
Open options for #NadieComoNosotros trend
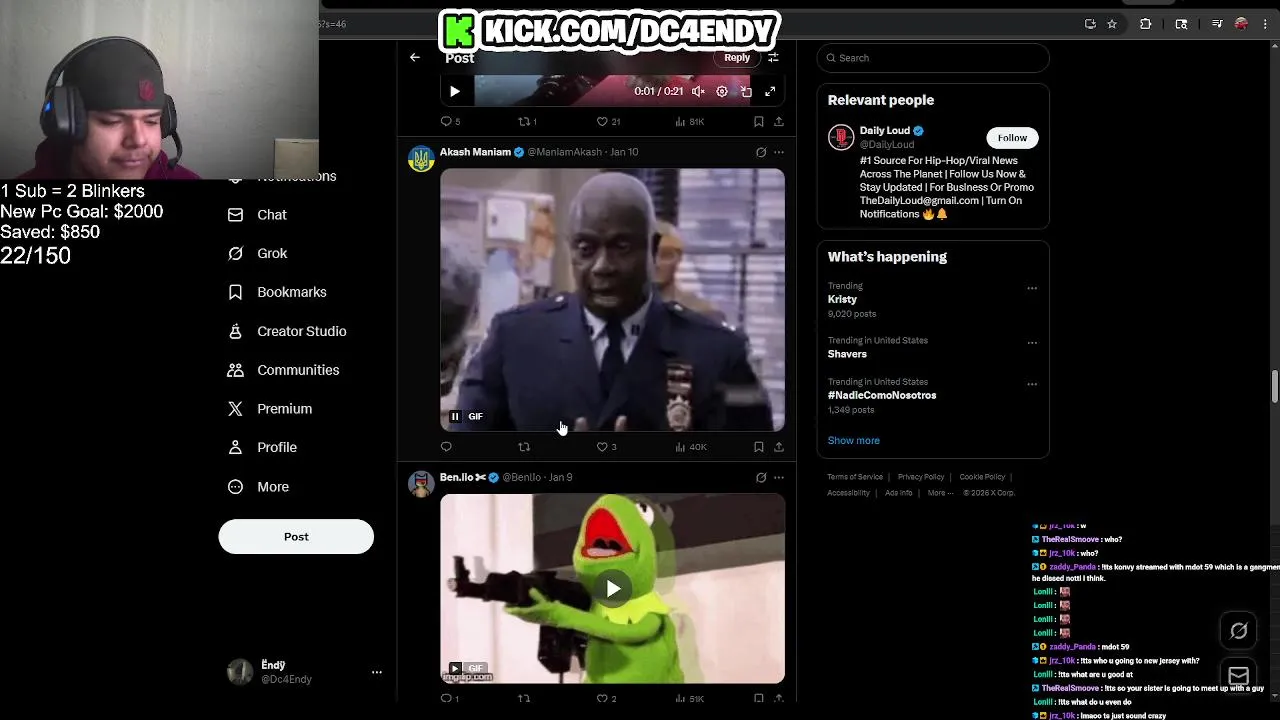pos(1032,384)
